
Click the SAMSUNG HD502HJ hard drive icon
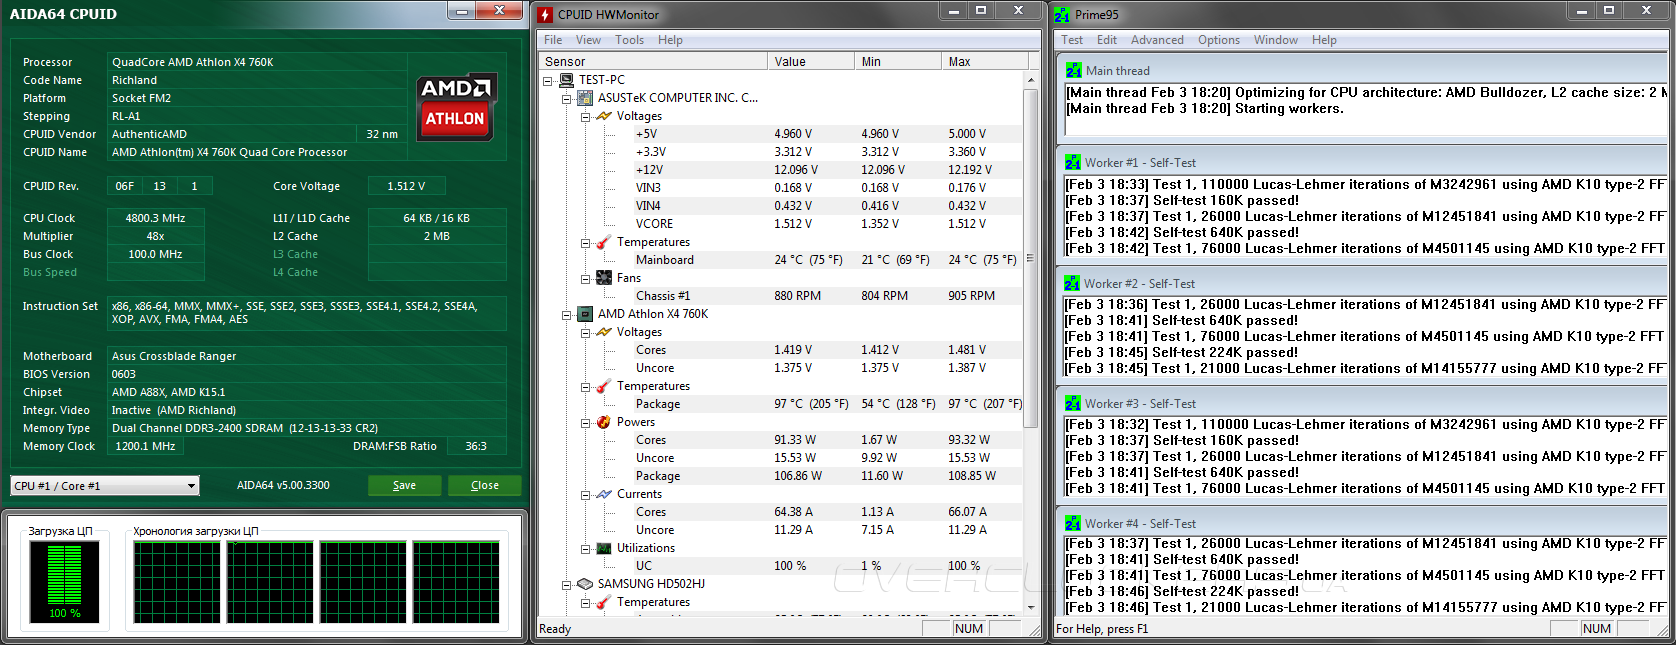(x=585, y=584)
